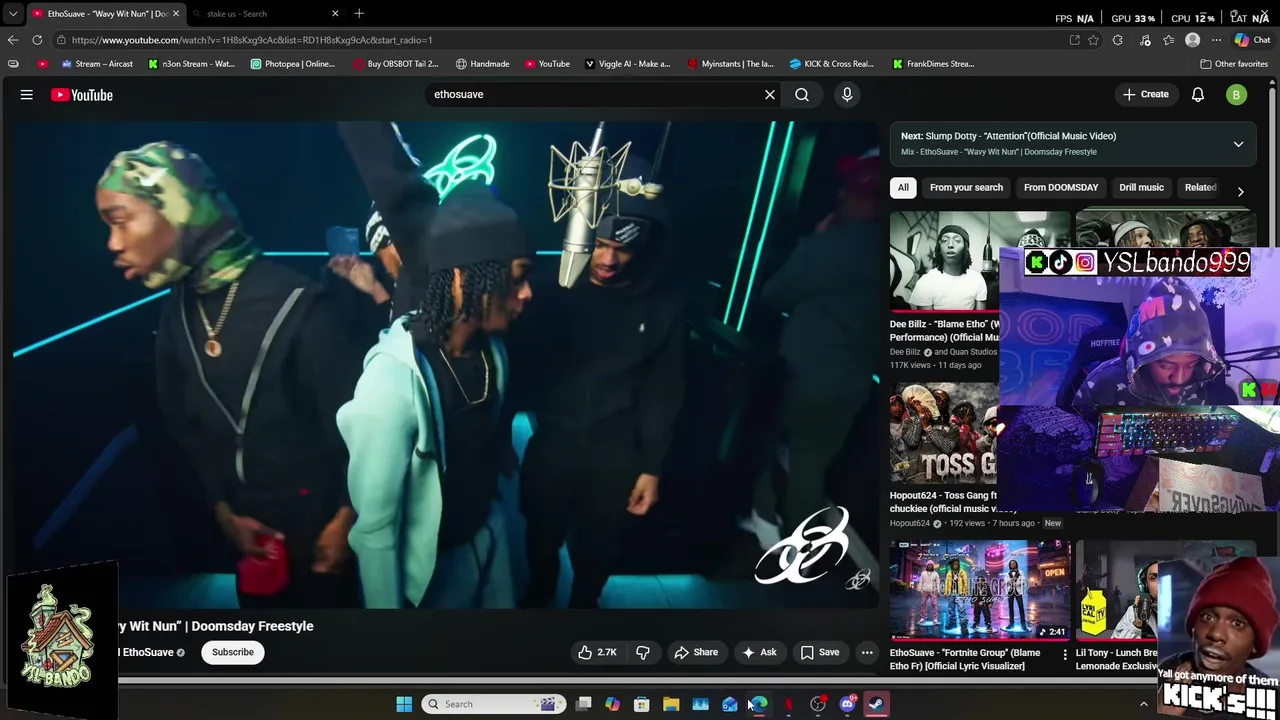This screenshot has width=1280, height=720.
Task: Click the video player area
Action: [446, 365]
